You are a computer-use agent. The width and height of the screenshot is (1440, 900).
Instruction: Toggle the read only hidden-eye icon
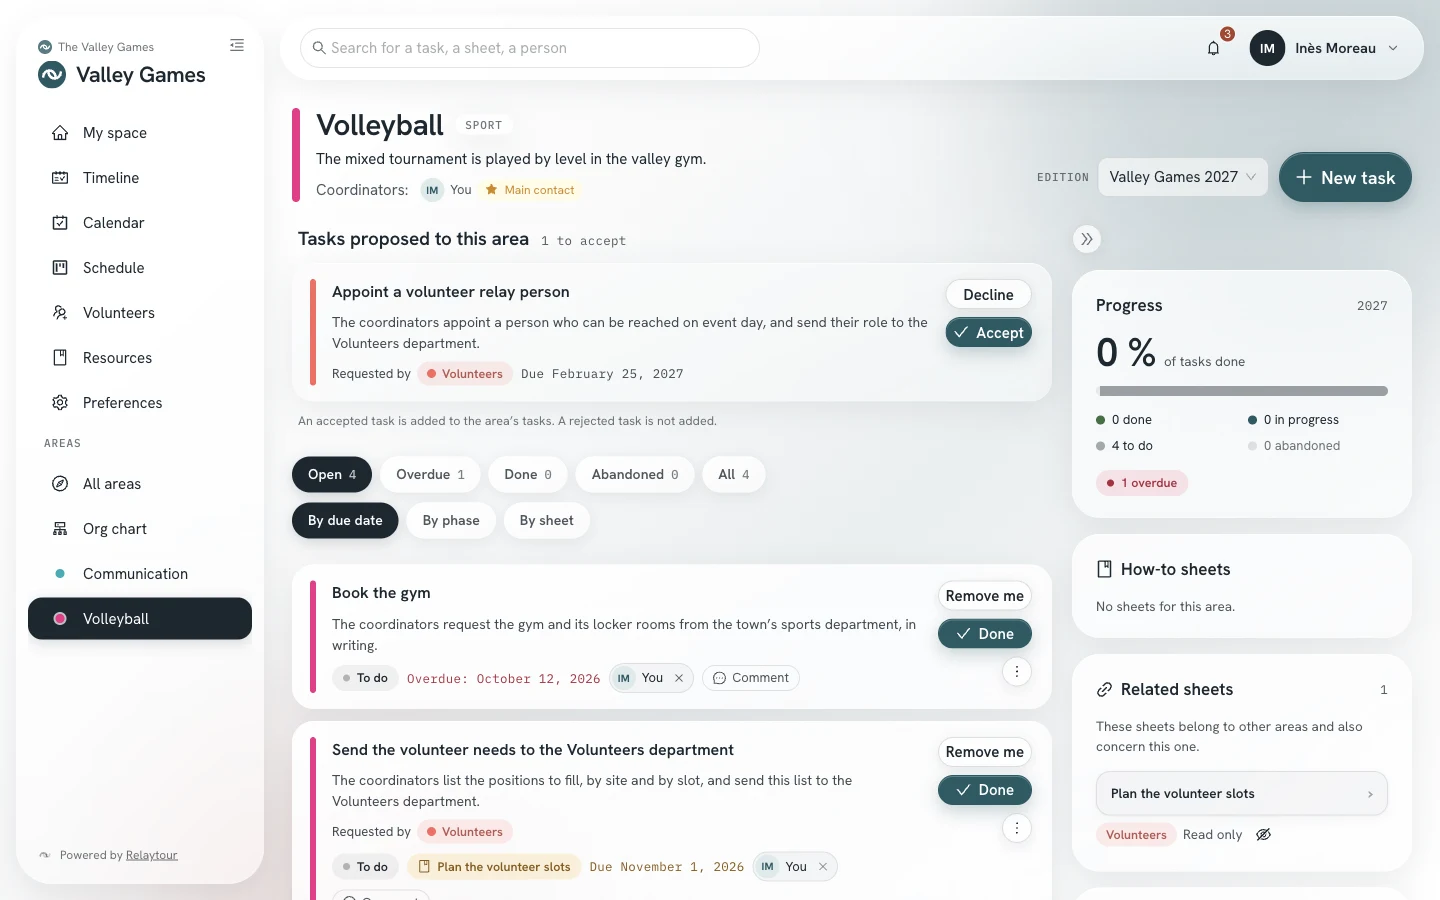pyautogui.click(x=1264, y=835)
